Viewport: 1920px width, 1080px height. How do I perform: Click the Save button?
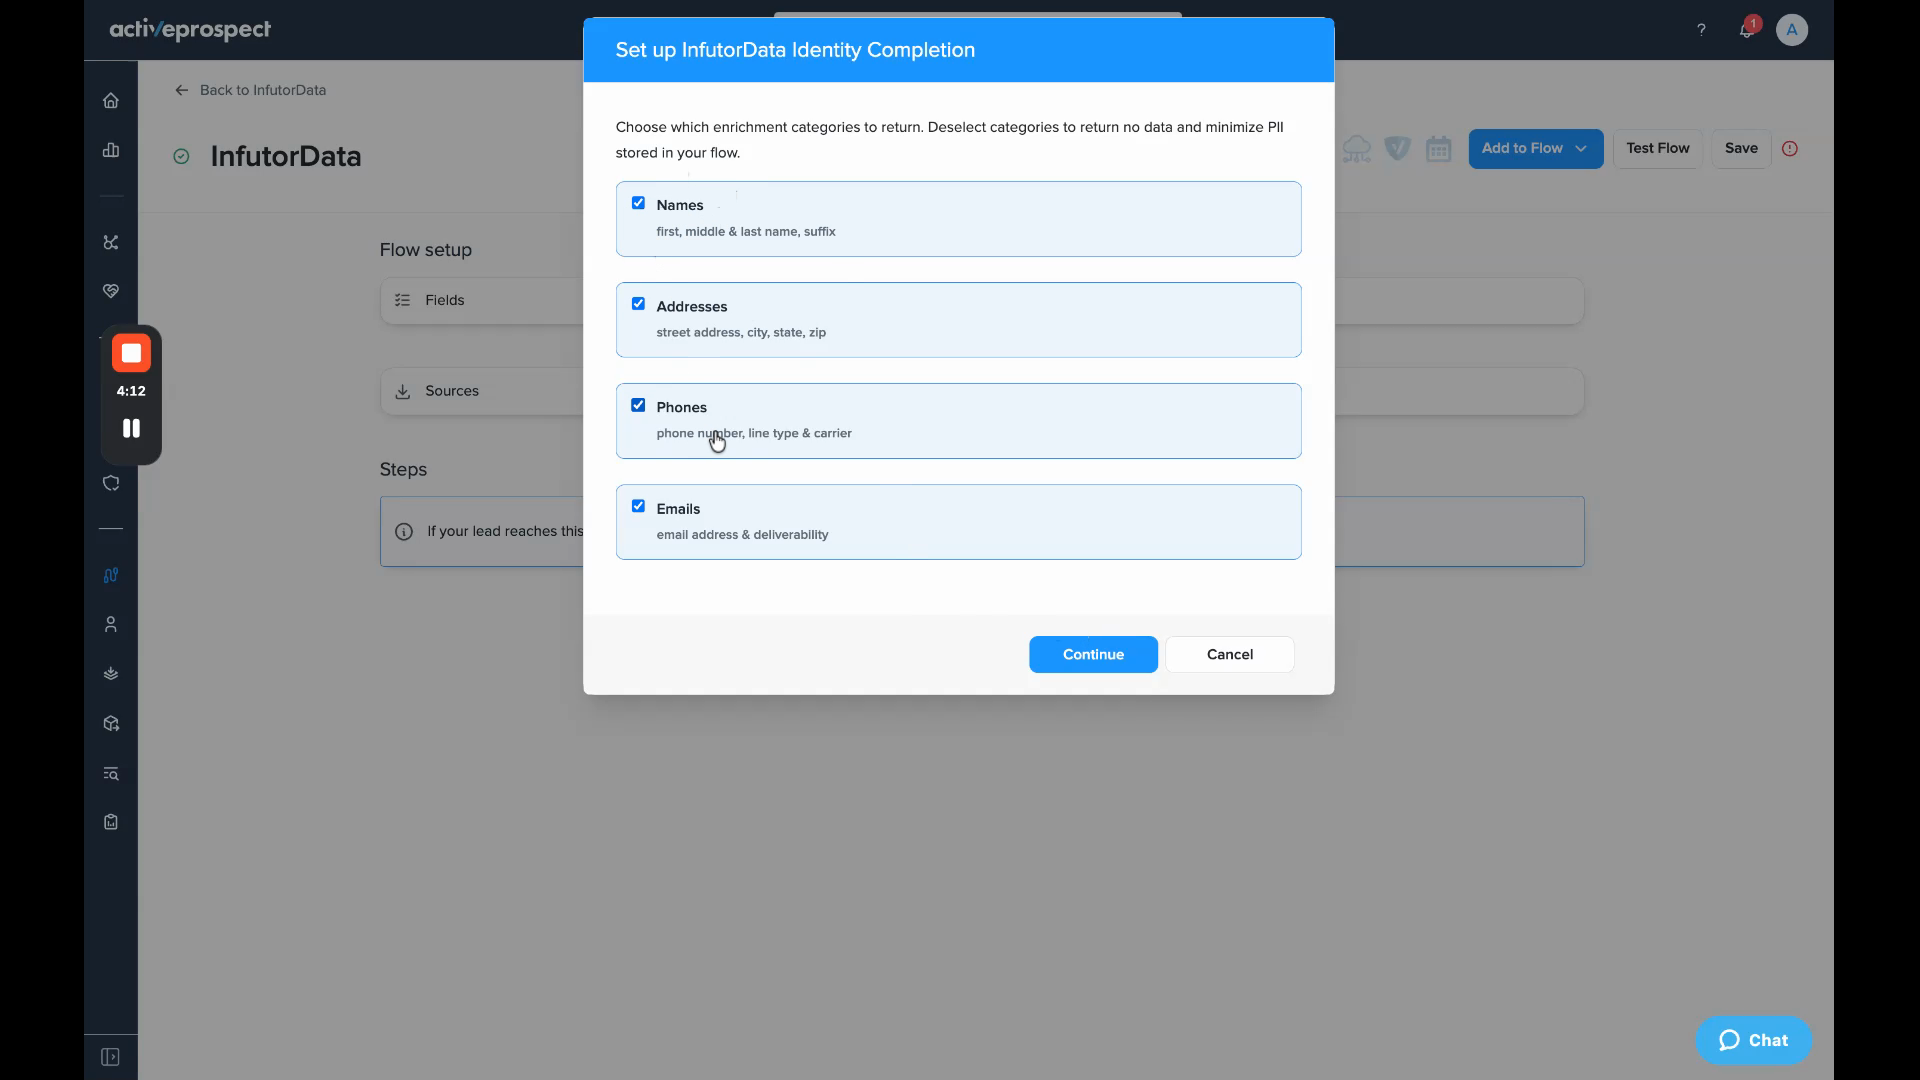pos(1740,148)
